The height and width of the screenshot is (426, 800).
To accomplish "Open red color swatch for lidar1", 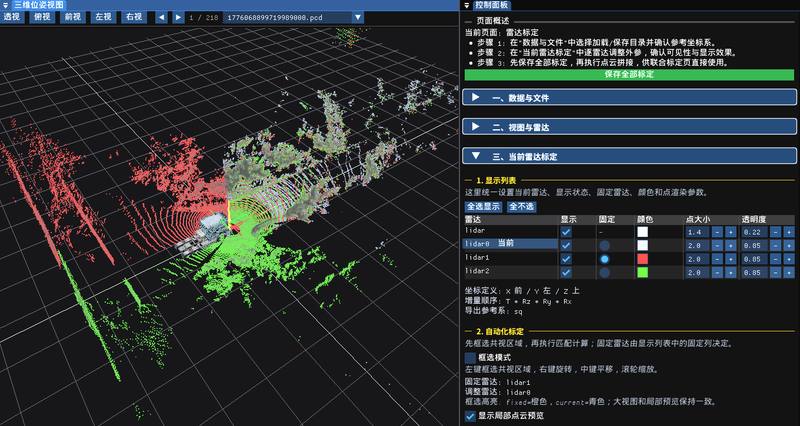I will [642, 259].
